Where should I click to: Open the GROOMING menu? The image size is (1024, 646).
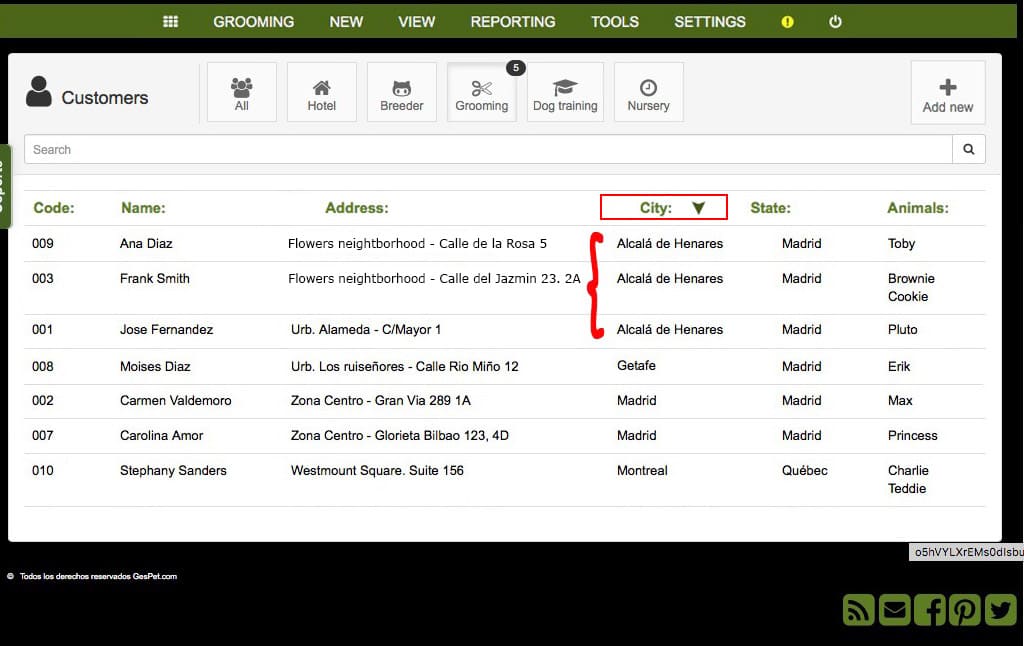coord(253,22)
